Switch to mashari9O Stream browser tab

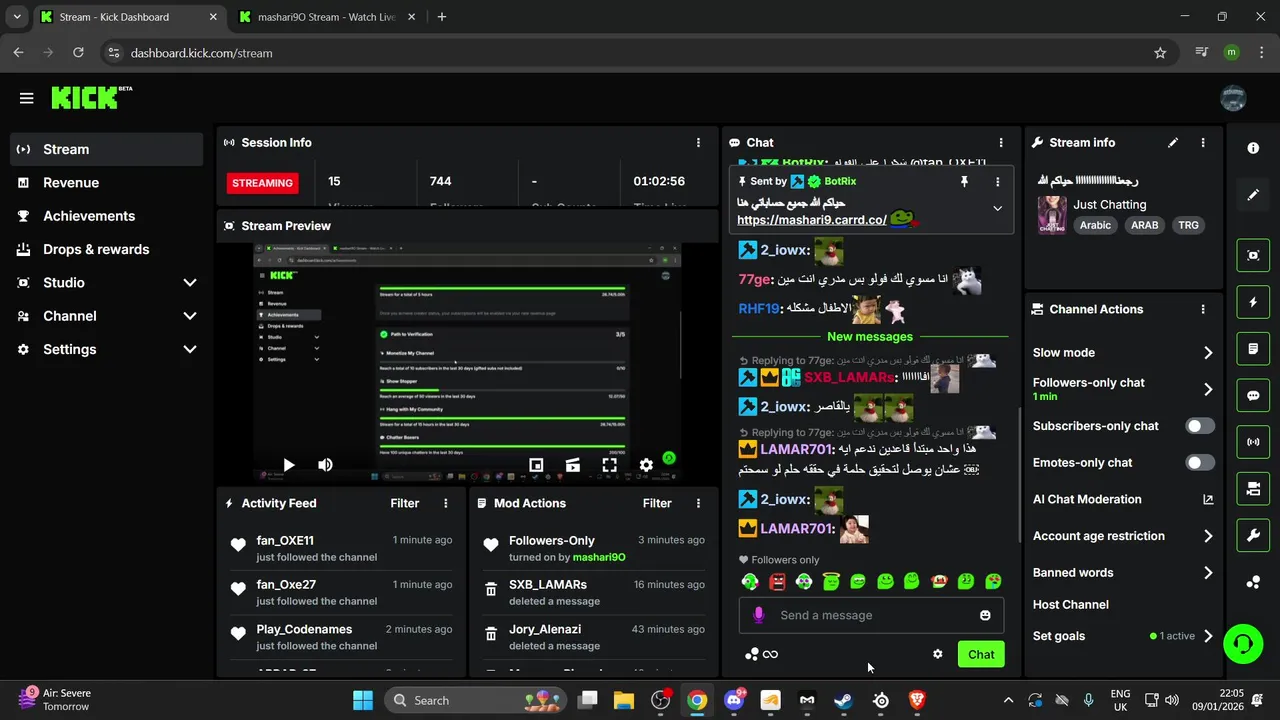coord(327,17)
